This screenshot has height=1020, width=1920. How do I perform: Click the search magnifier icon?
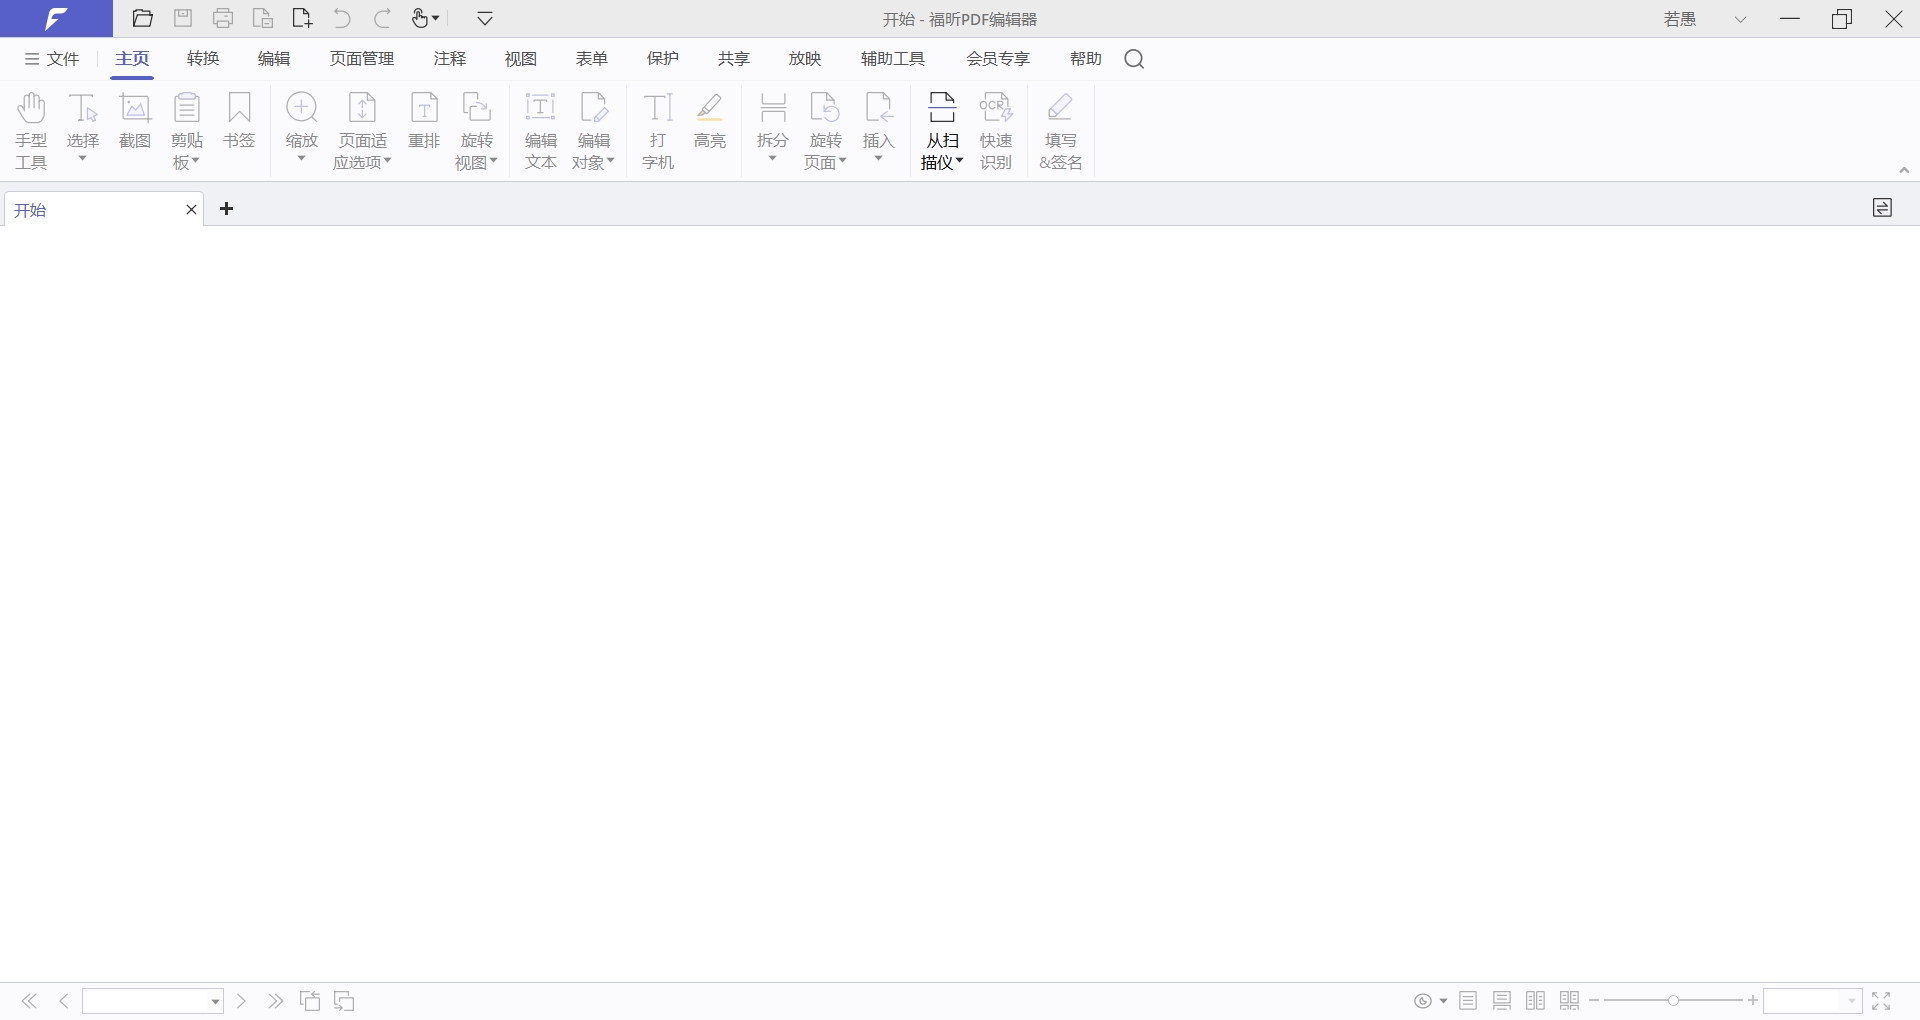pos(1134,59)
